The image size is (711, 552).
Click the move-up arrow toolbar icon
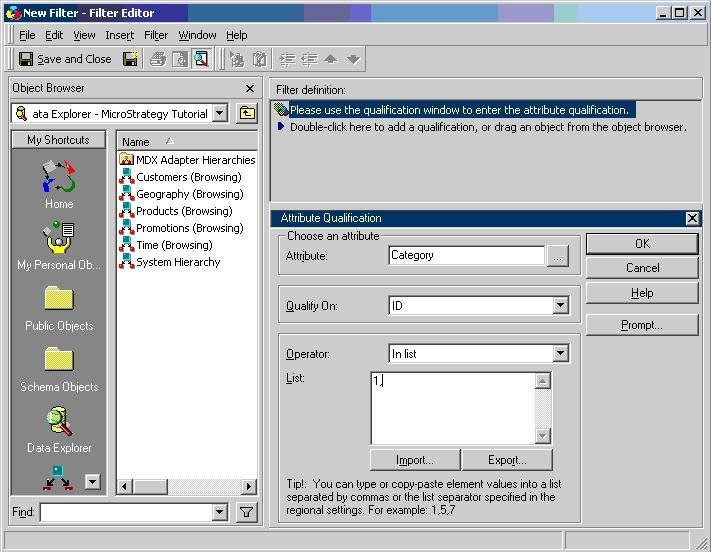pyautogui.click(x=331, y=59)
